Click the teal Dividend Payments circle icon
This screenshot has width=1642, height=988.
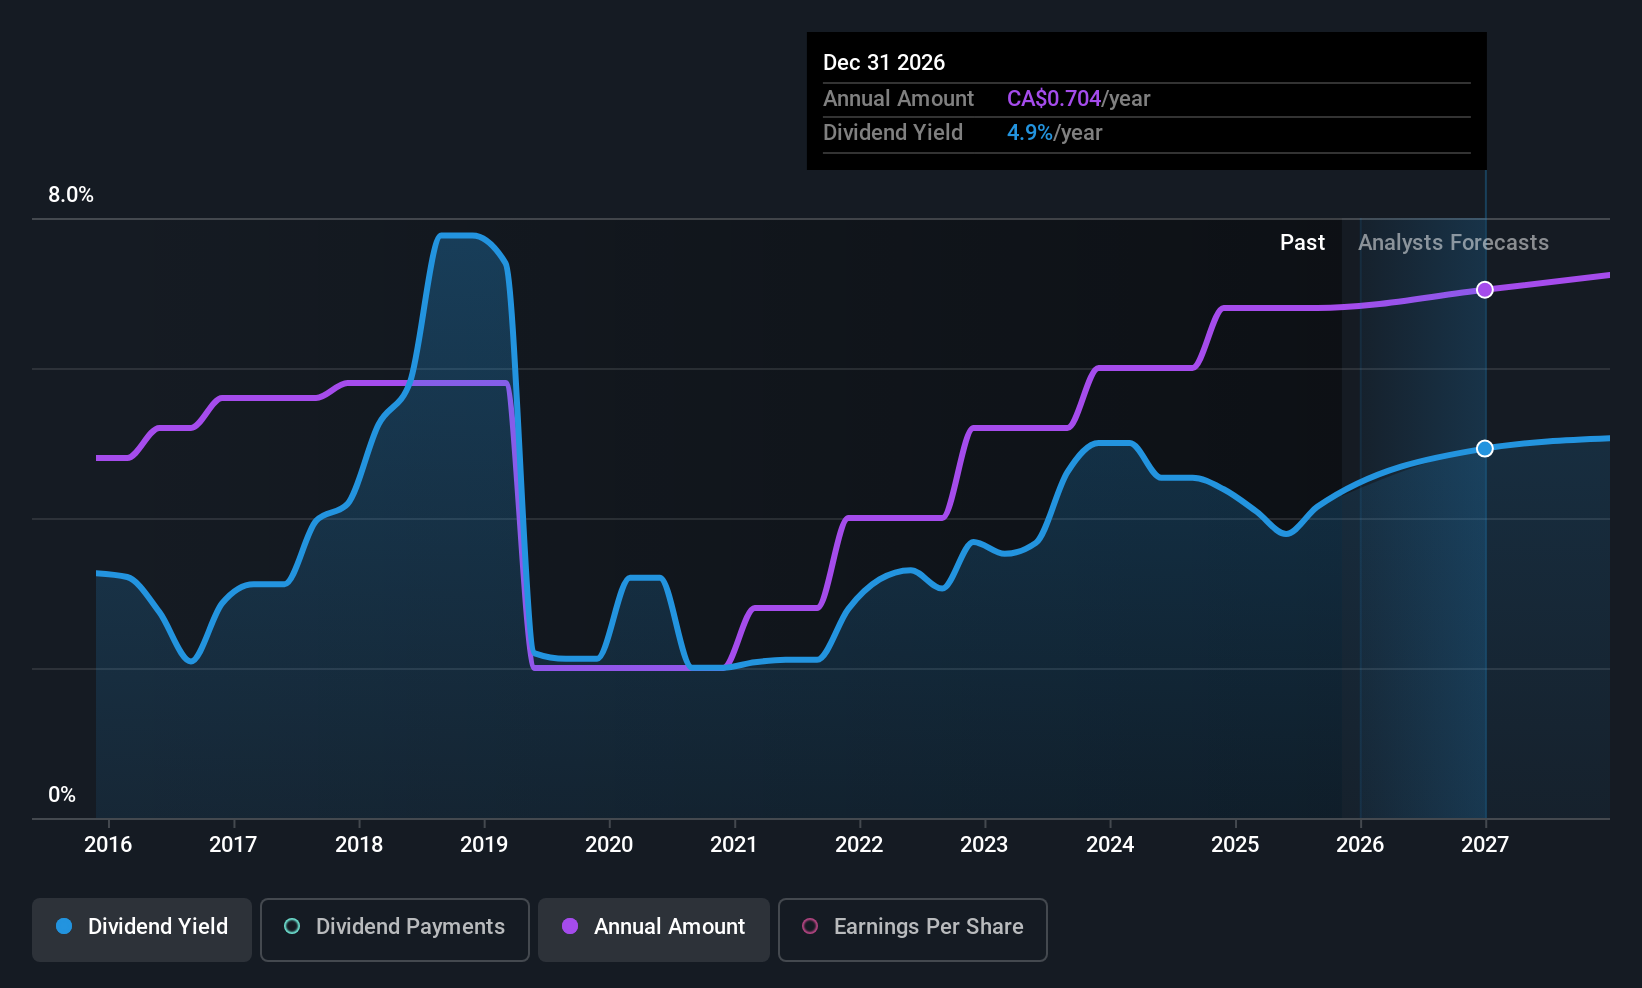291,927
